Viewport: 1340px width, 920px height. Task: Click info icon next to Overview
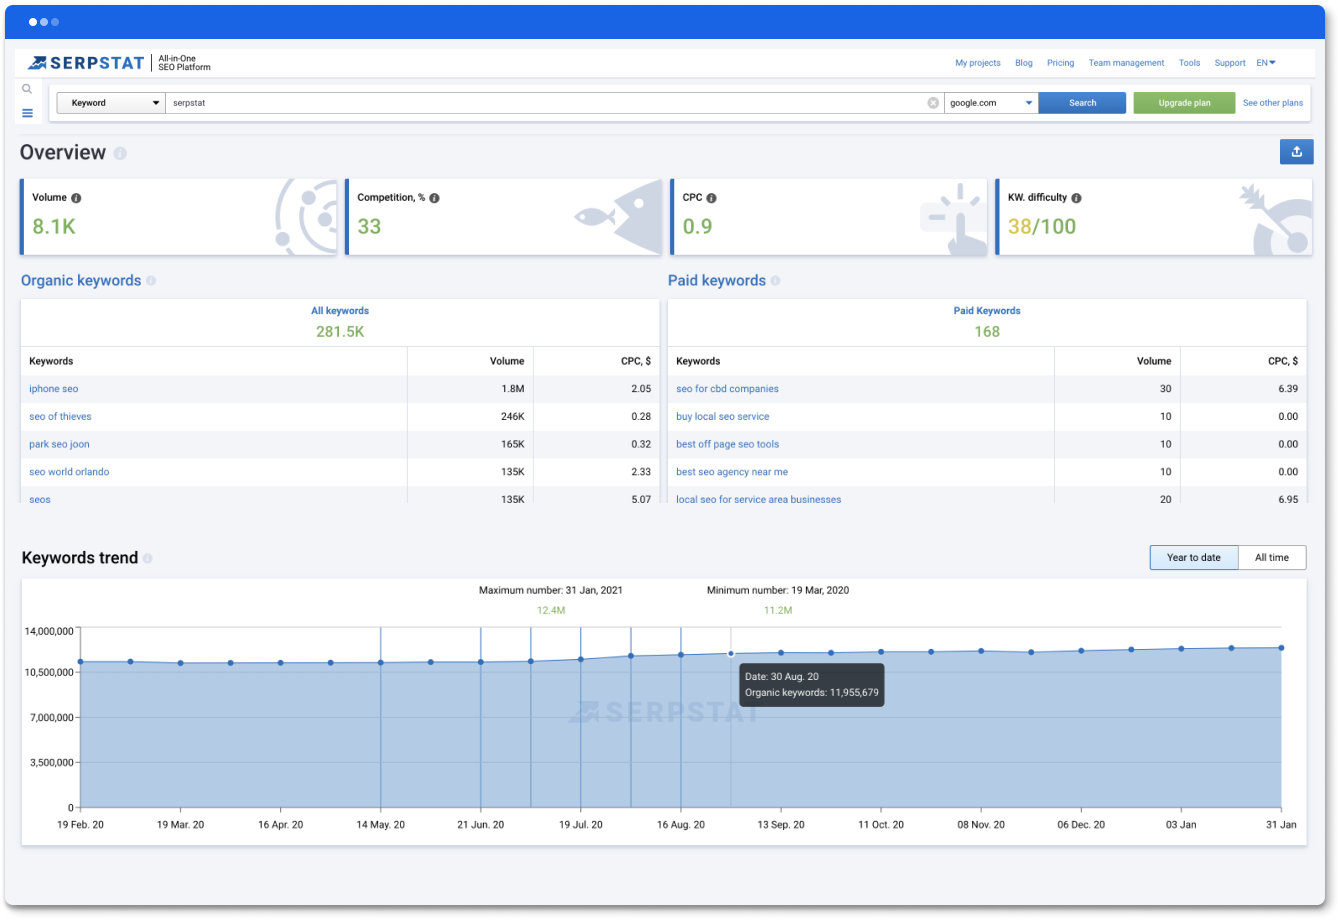click(x=120, y=153)
